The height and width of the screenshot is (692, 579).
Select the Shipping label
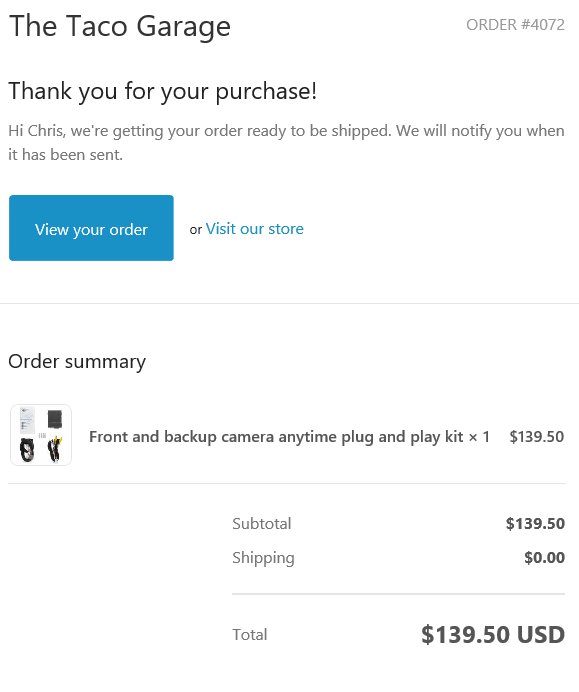click(263, 558)
